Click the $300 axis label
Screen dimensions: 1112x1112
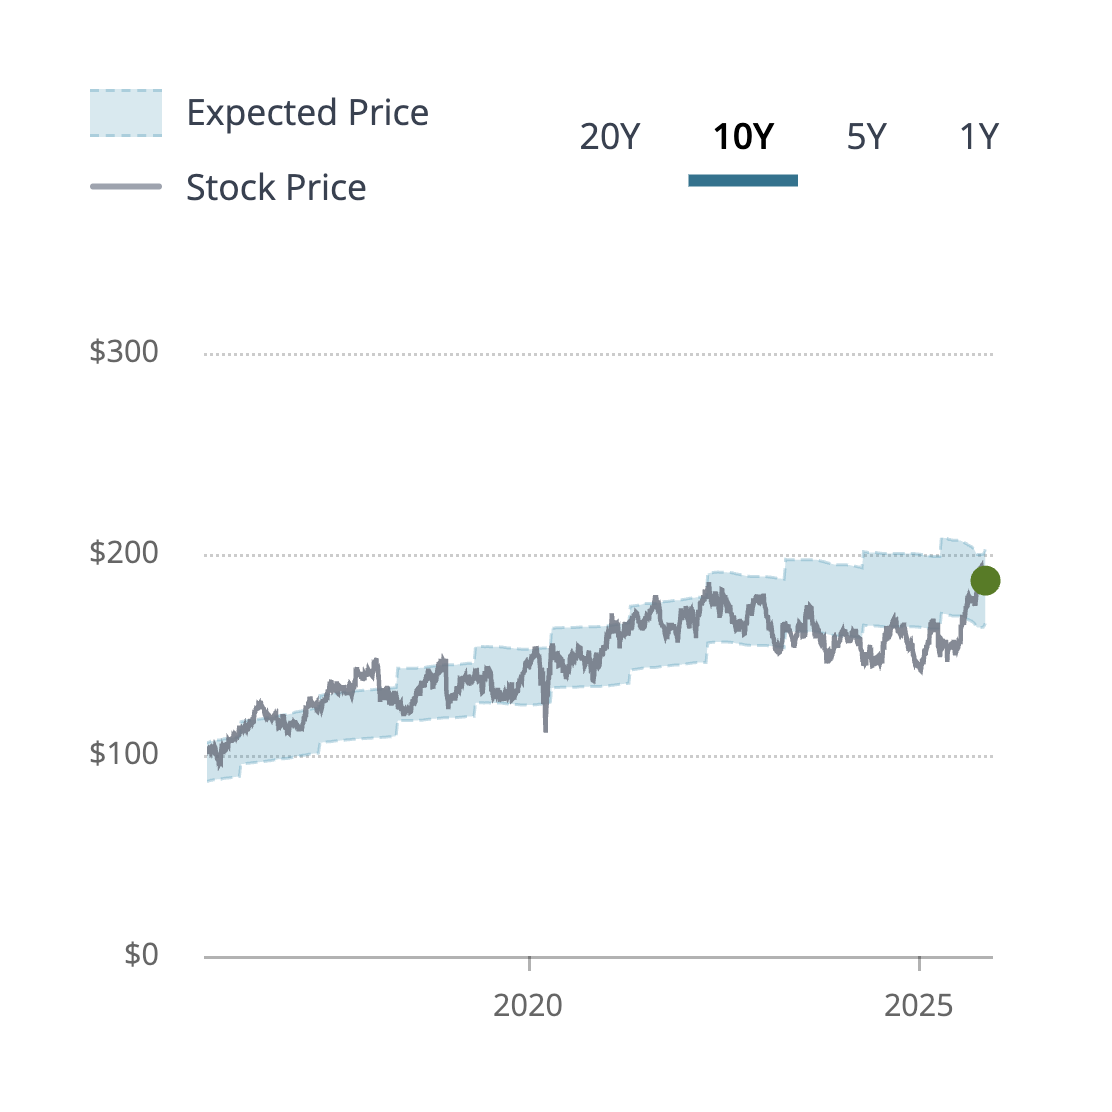124,351
